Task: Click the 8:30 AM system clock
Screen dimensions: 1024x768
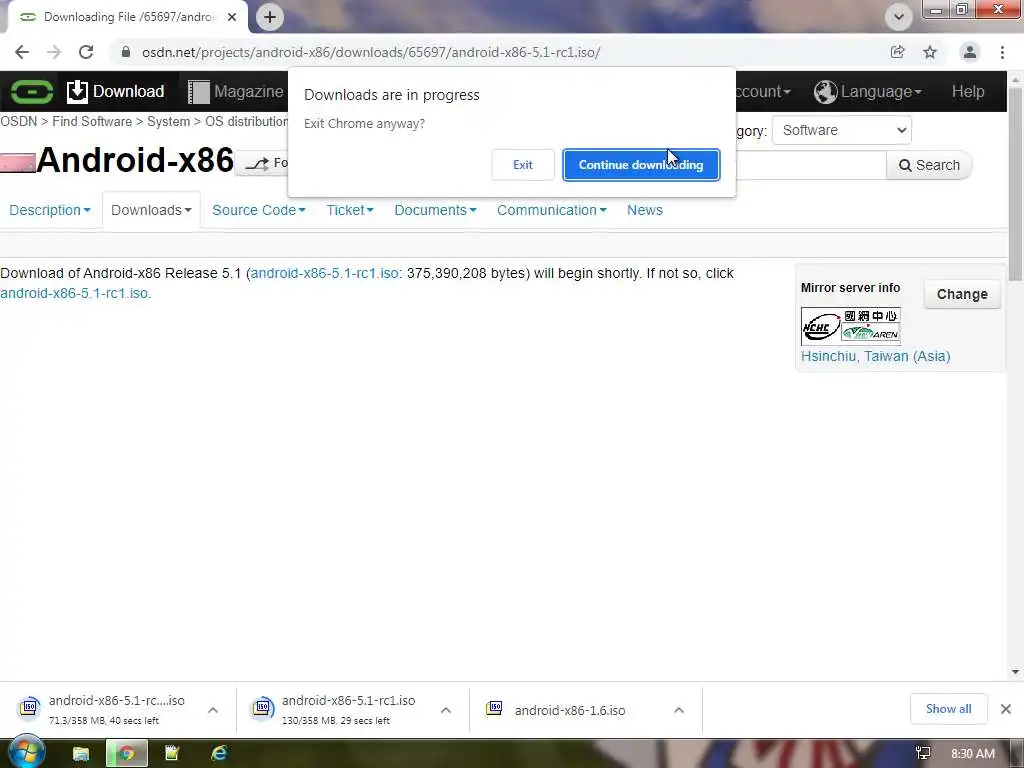Action: click(972, 754)
